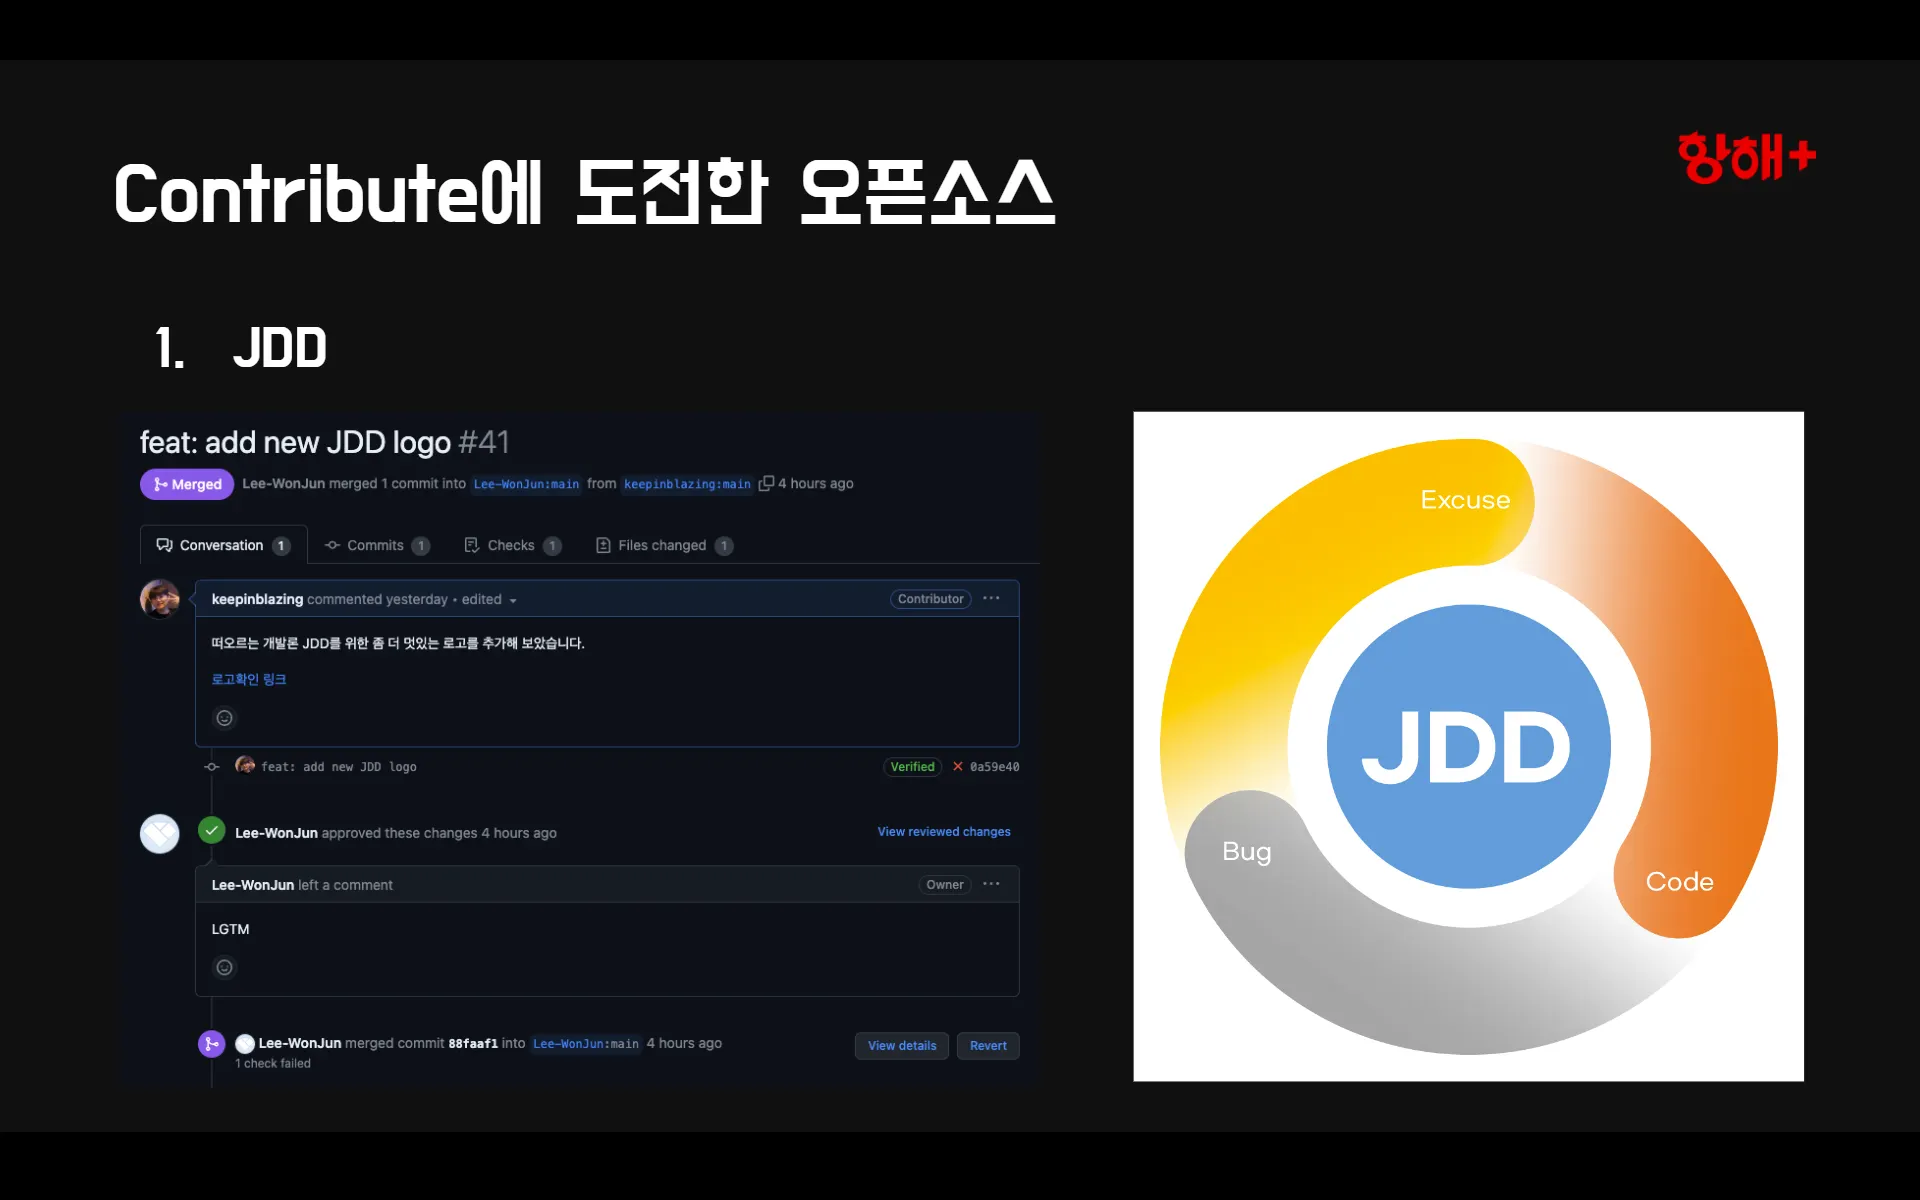Expand the edited history dropdown arrow
This screenshot has width=1920, height=1200.
[513, 601]
